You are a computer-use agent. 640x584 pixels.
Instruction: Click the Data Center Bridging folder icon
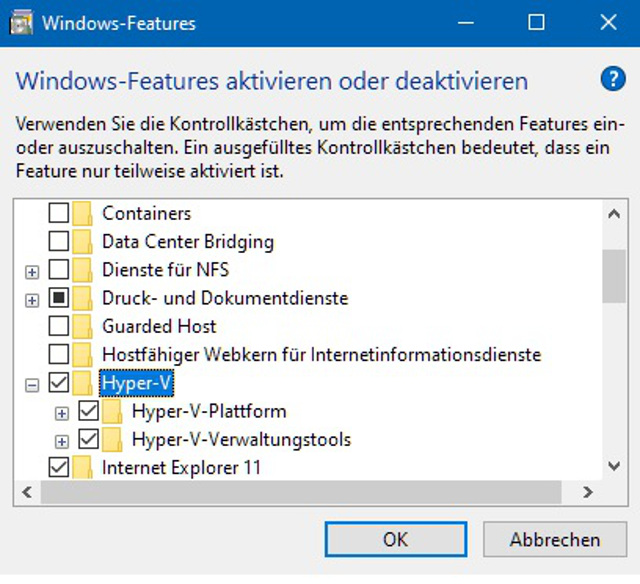tap(82, 241)
